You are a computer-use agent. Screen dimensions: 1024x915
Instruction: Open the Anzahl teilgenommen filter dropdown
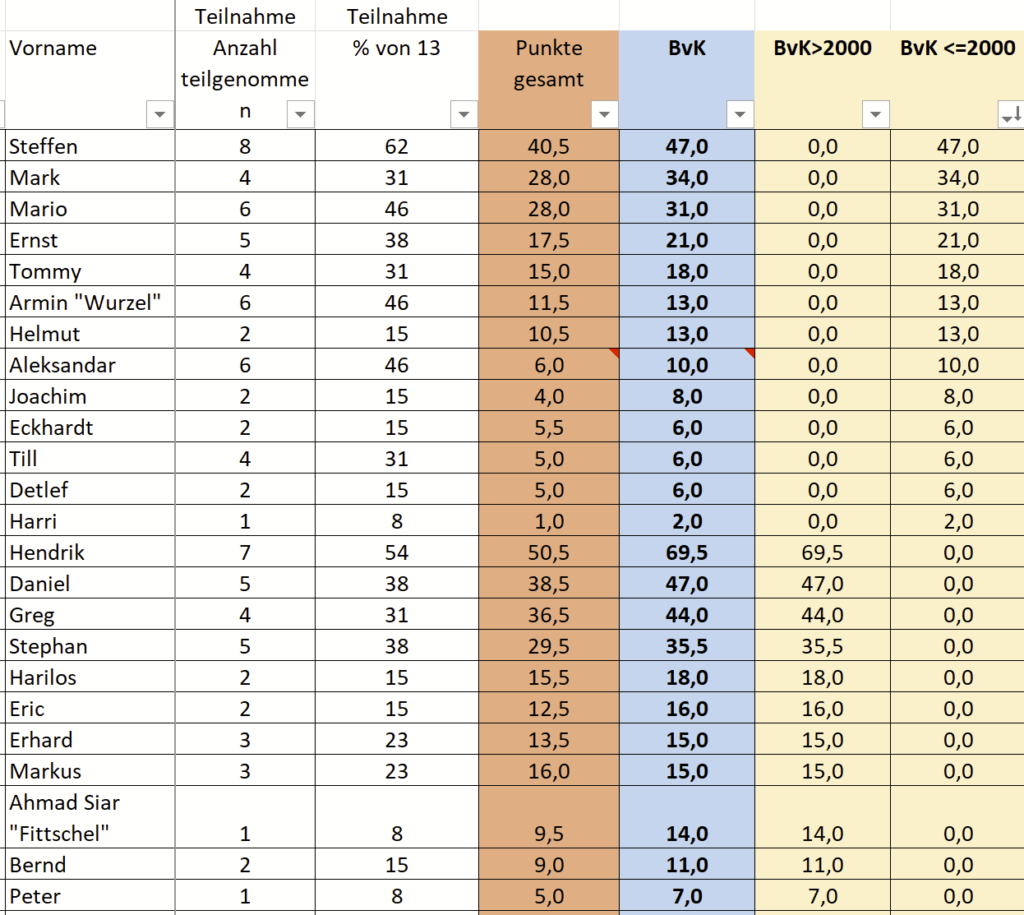click(x=300, y=115)
